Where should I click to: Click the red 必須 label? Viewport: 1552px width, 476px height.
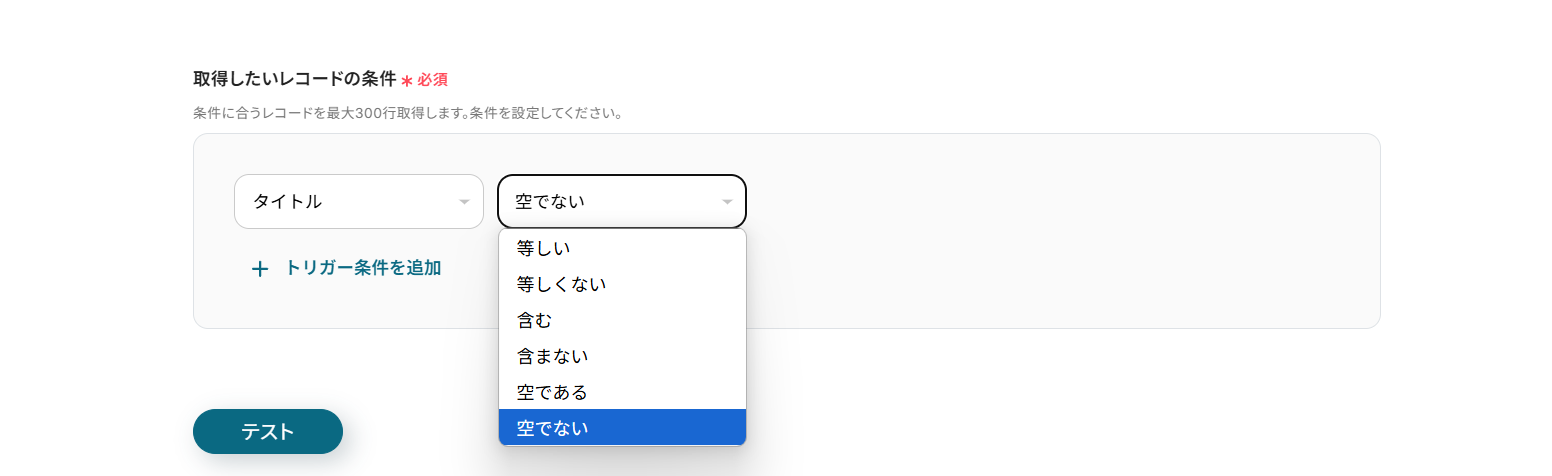pyautogui.click(x=432, y=80)
